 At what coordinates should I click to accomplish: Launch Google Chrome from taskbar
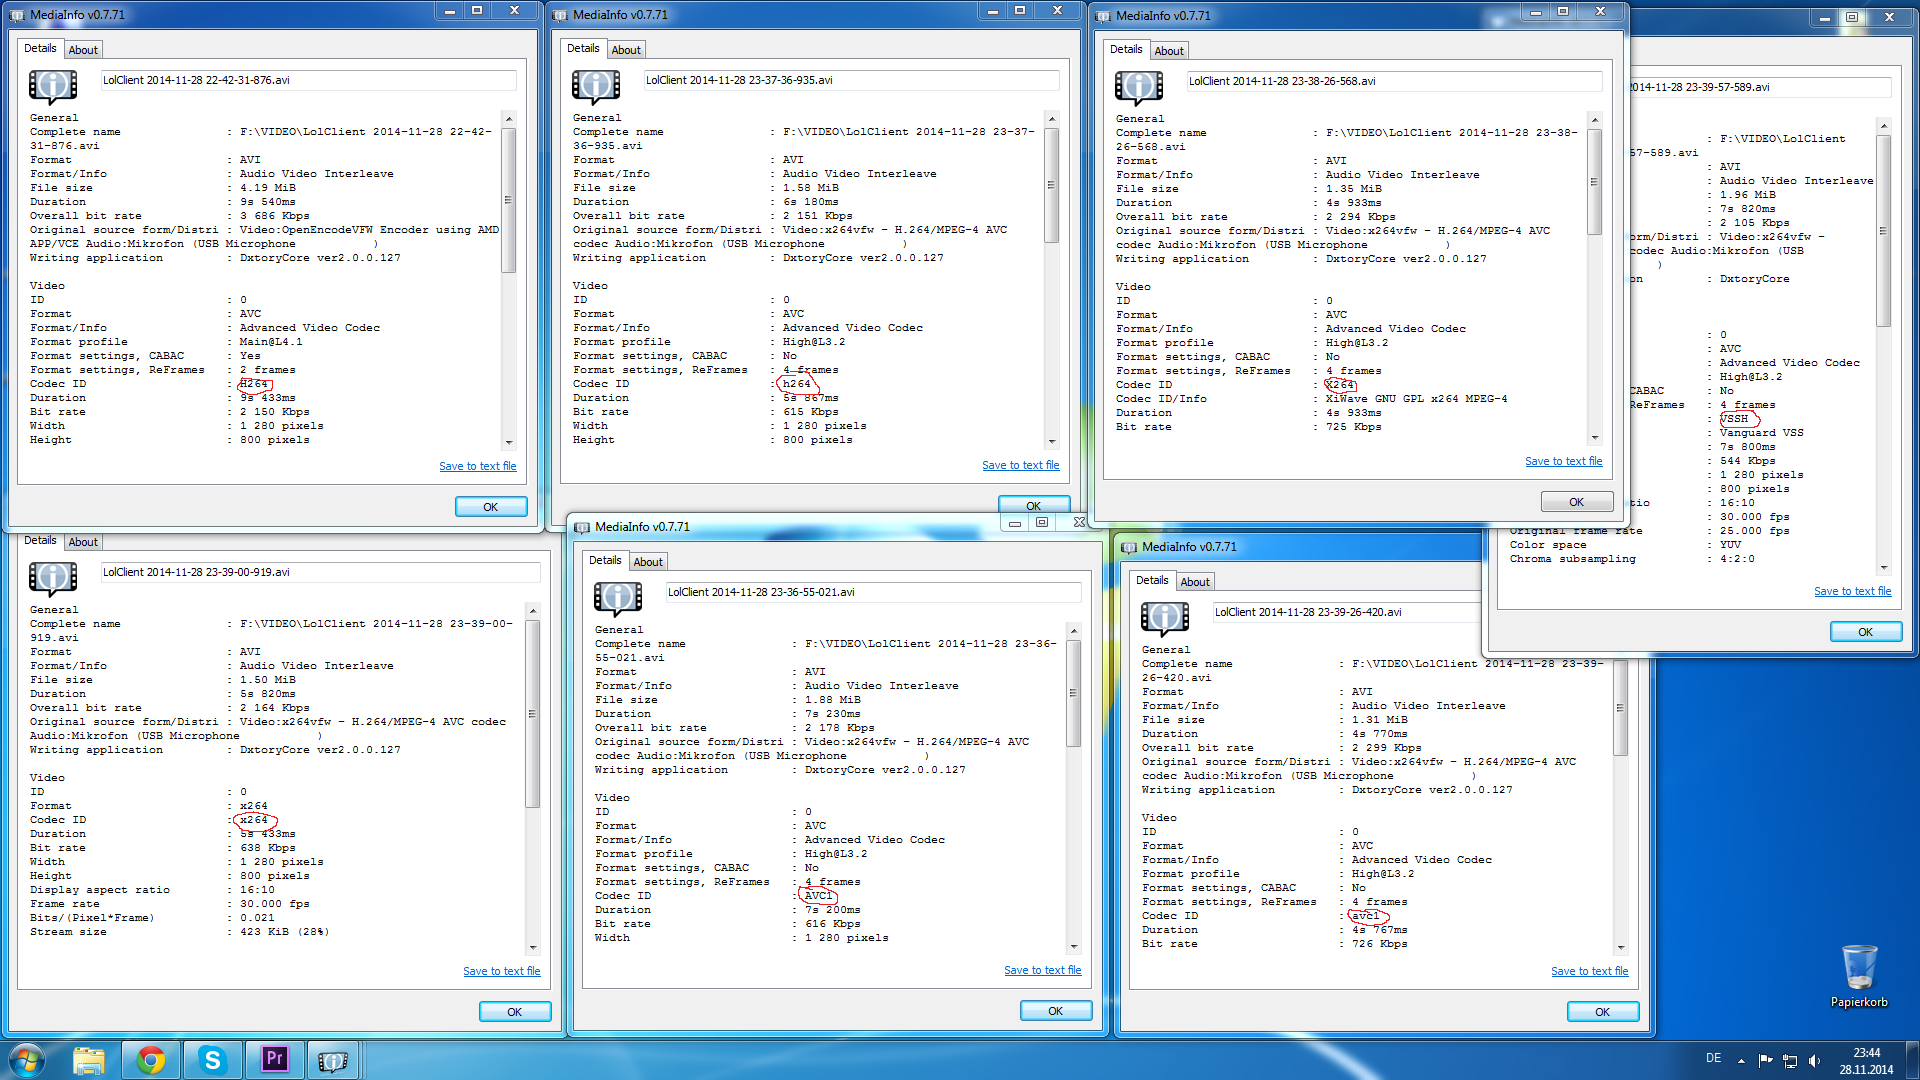click(x=151, y=1059)
